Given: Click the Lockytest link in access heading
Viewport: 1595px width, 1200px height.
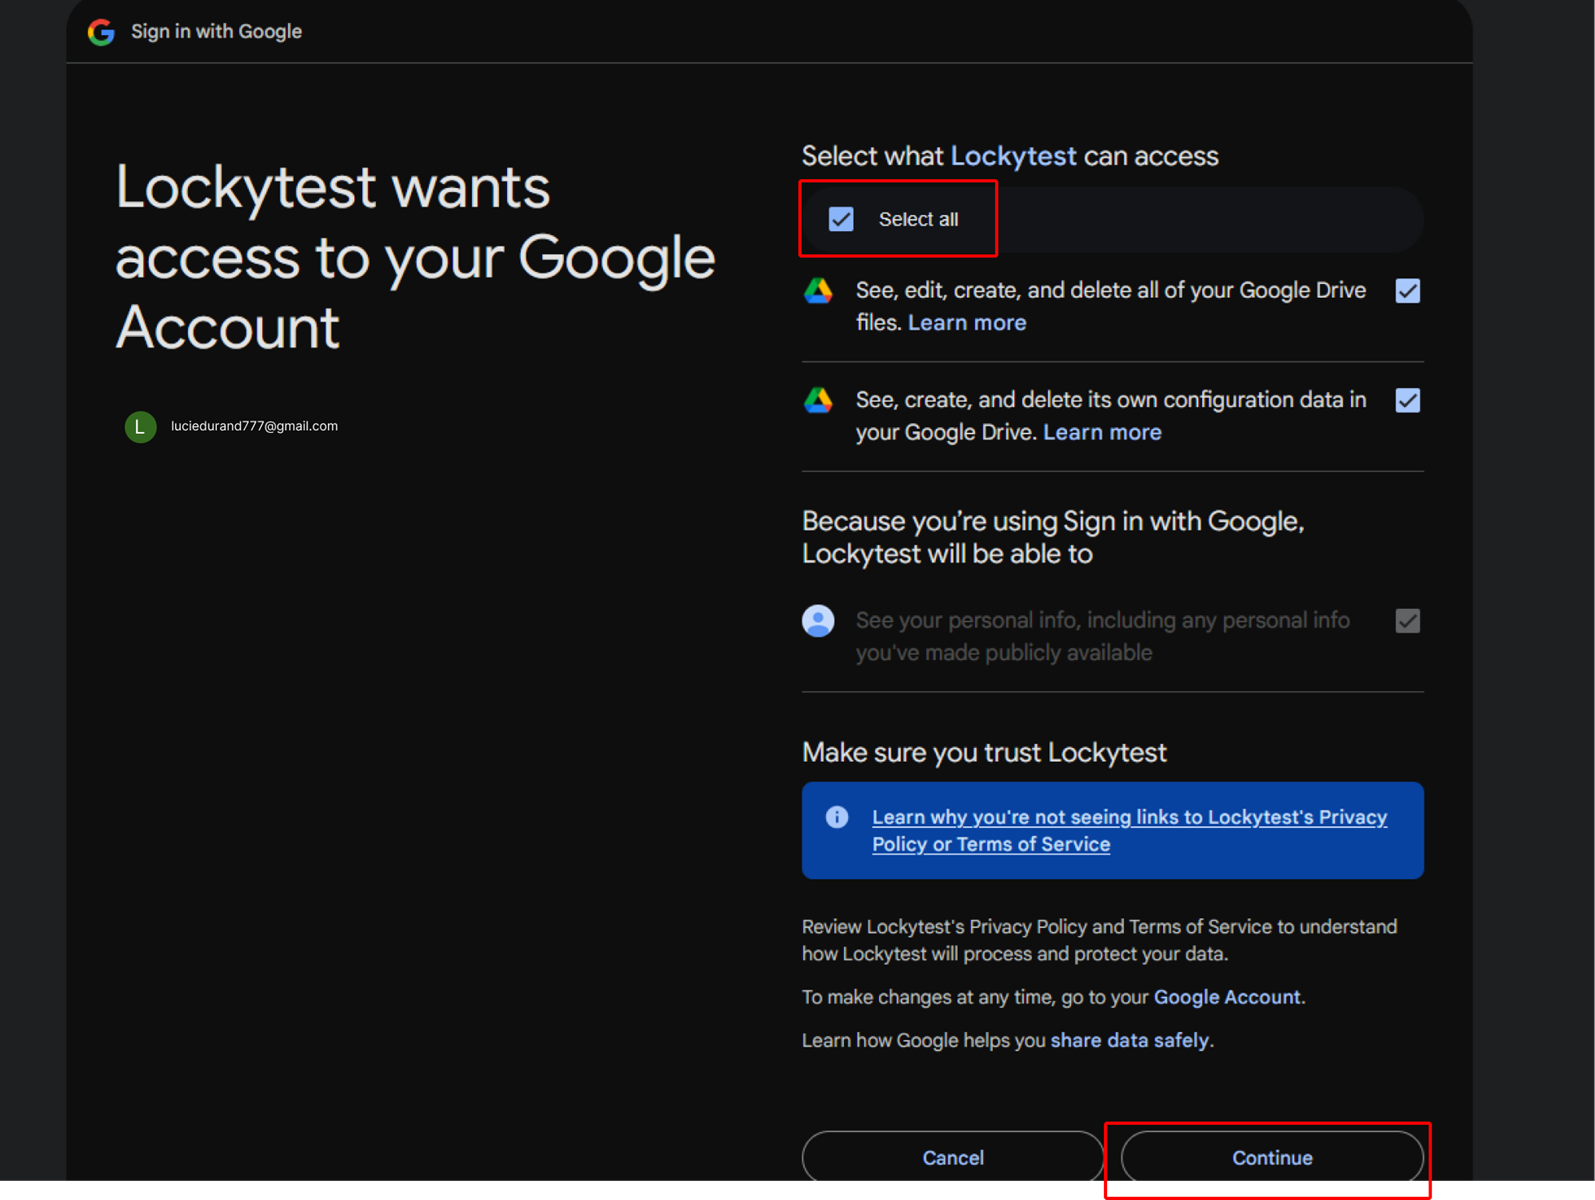Looking at the screenshot, I should [x=1012, y=156].
